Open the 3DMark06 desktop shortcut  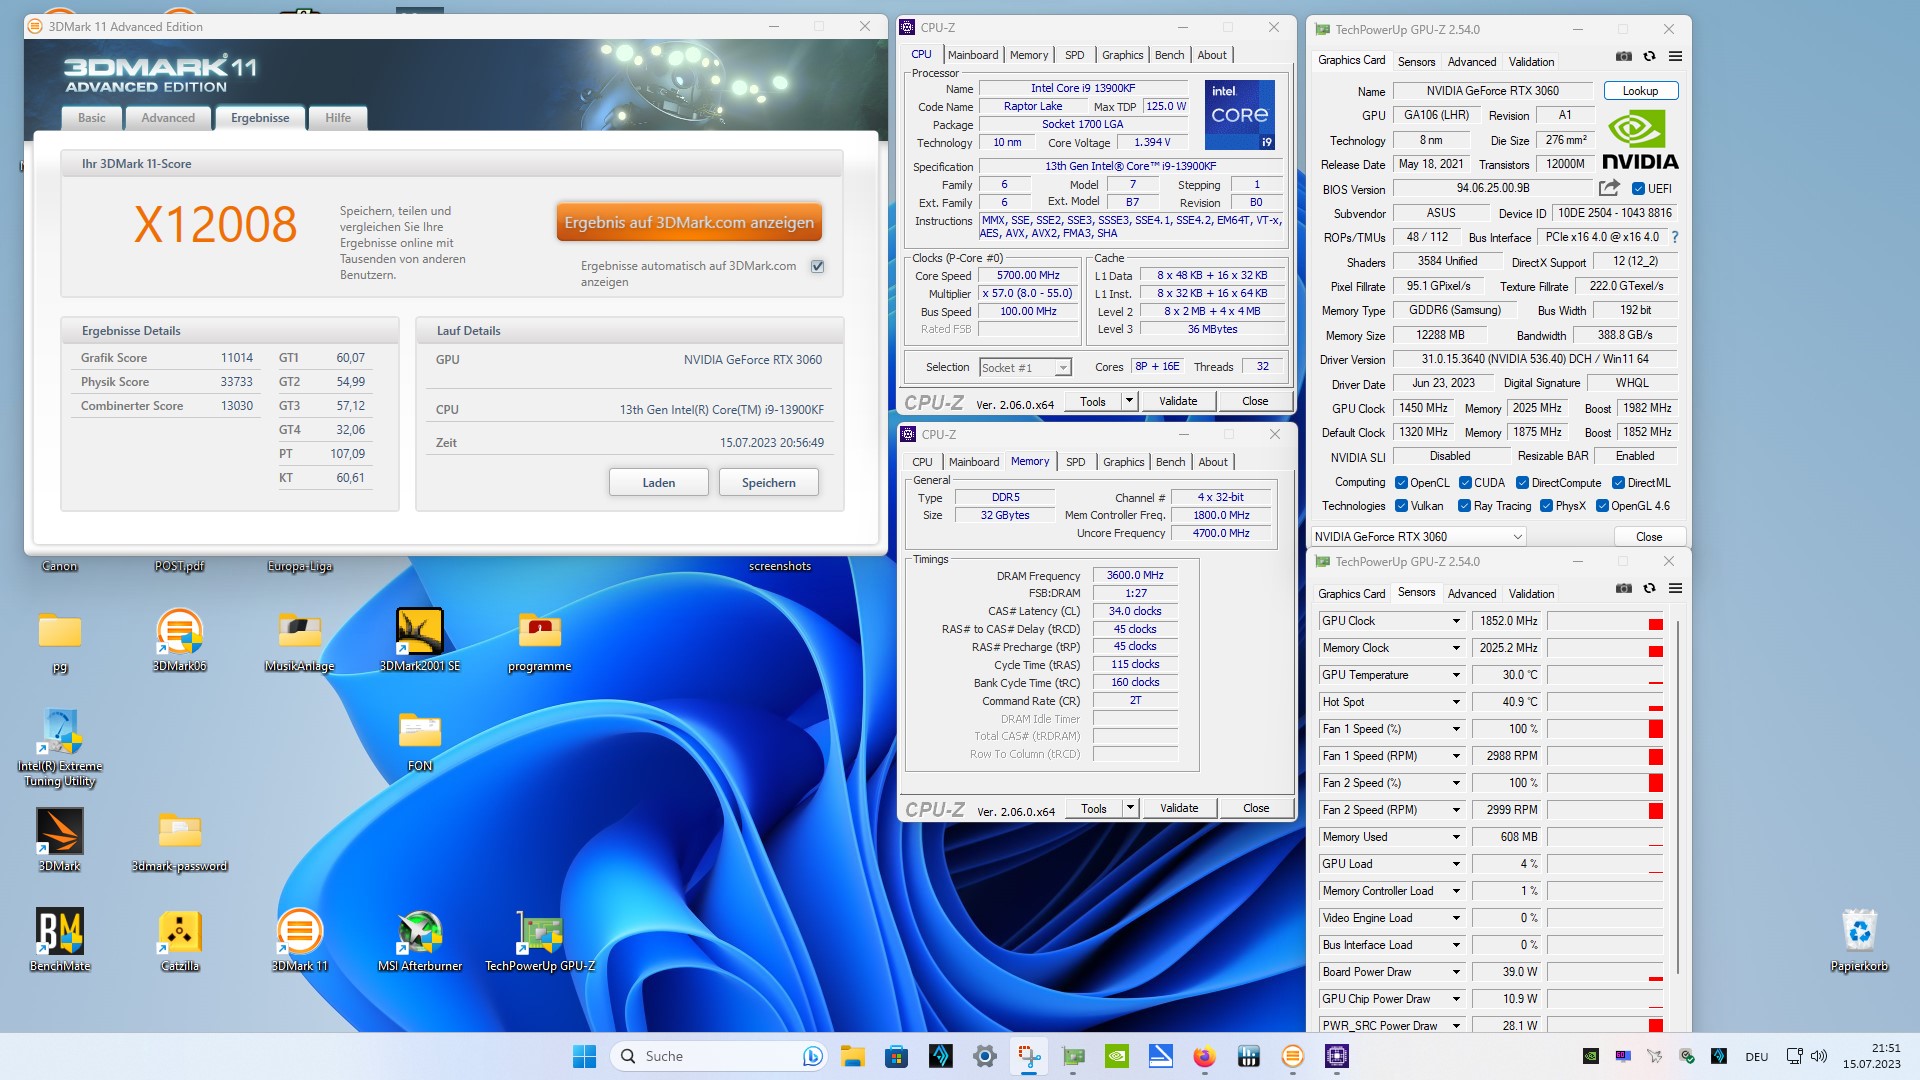[x=180, y=640]
